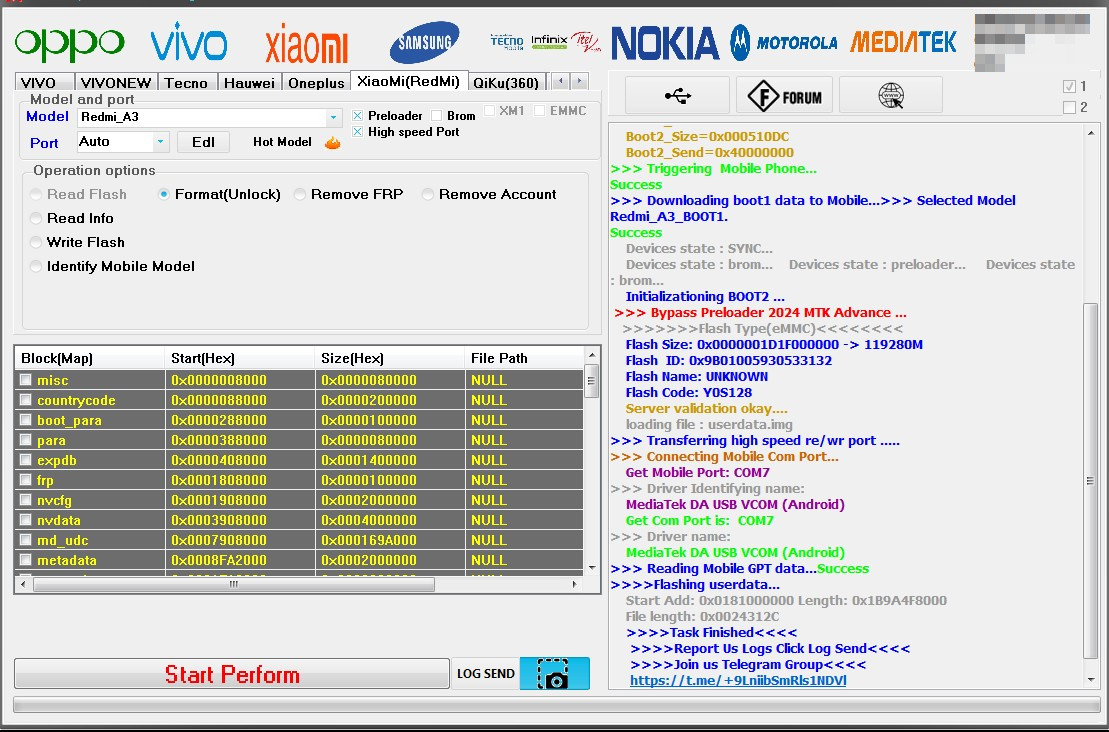Click the Xiaomi brand logo

click(x=306, y=44)
